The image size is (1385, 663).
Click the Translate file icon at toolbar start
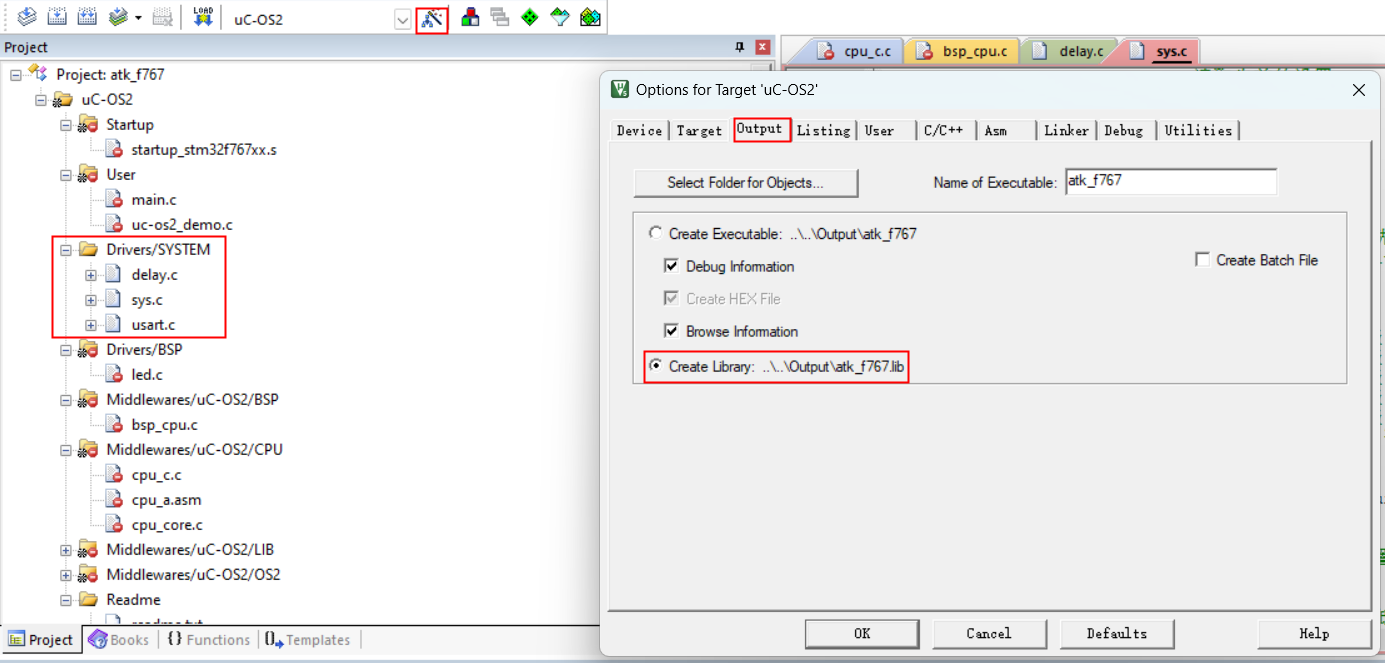(x=27, y=17)
